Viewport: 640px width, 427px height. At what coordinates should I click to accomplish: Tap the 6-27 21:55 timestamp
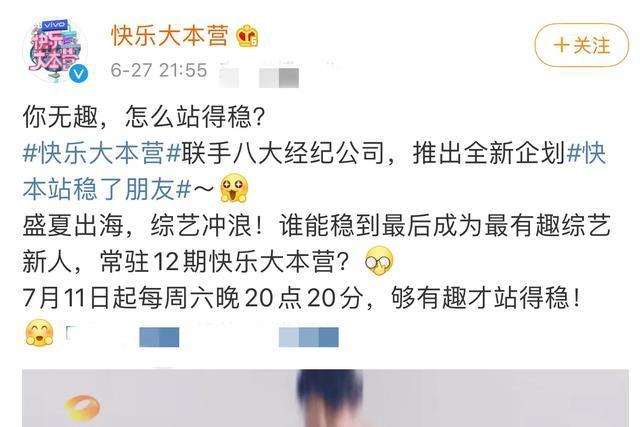point(159,70)
